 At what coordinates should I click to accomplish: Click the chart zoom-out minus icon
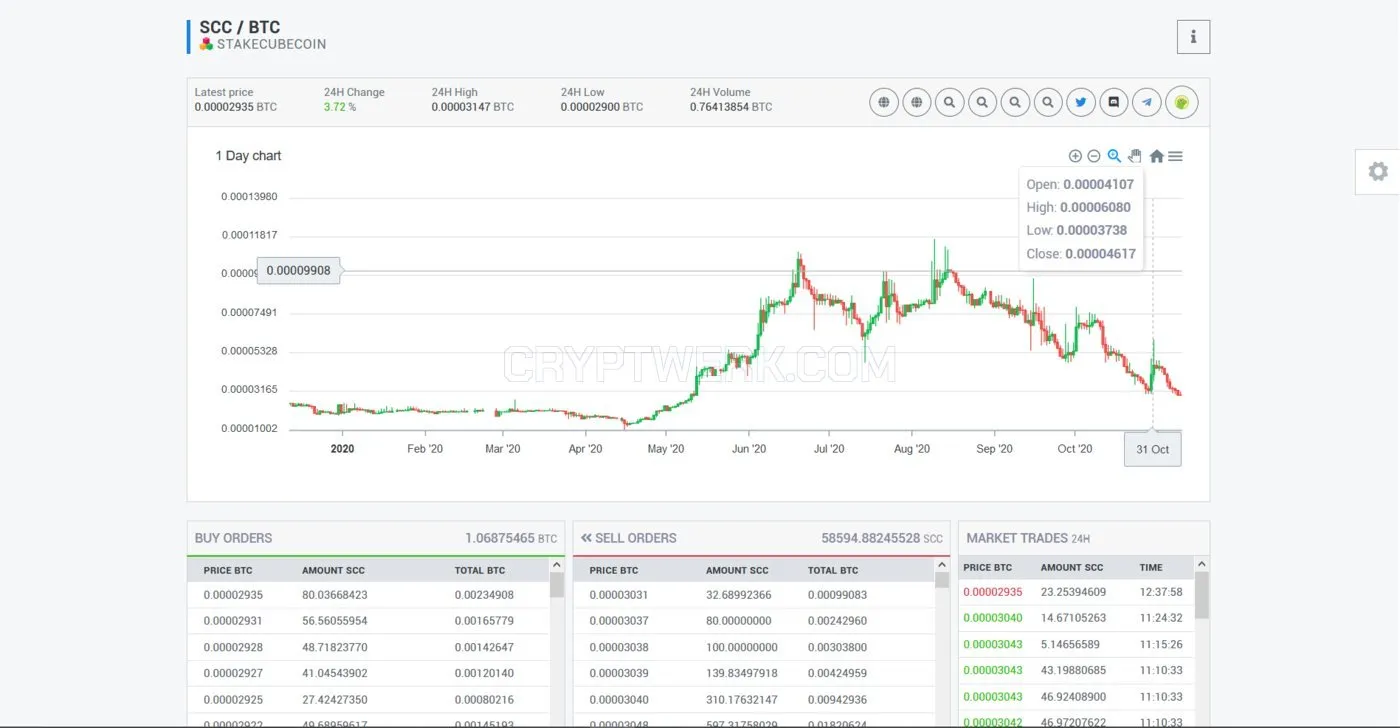(x=1094, y=156)
